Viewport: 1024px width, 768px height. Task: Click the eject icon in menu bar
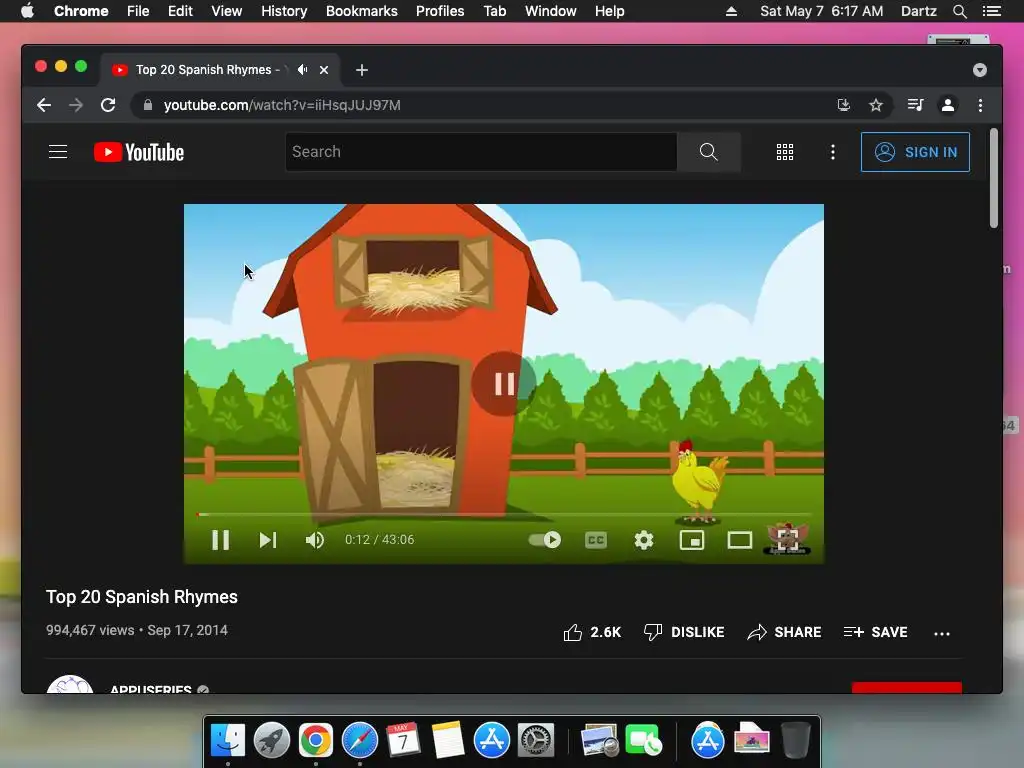pos(731,11)
